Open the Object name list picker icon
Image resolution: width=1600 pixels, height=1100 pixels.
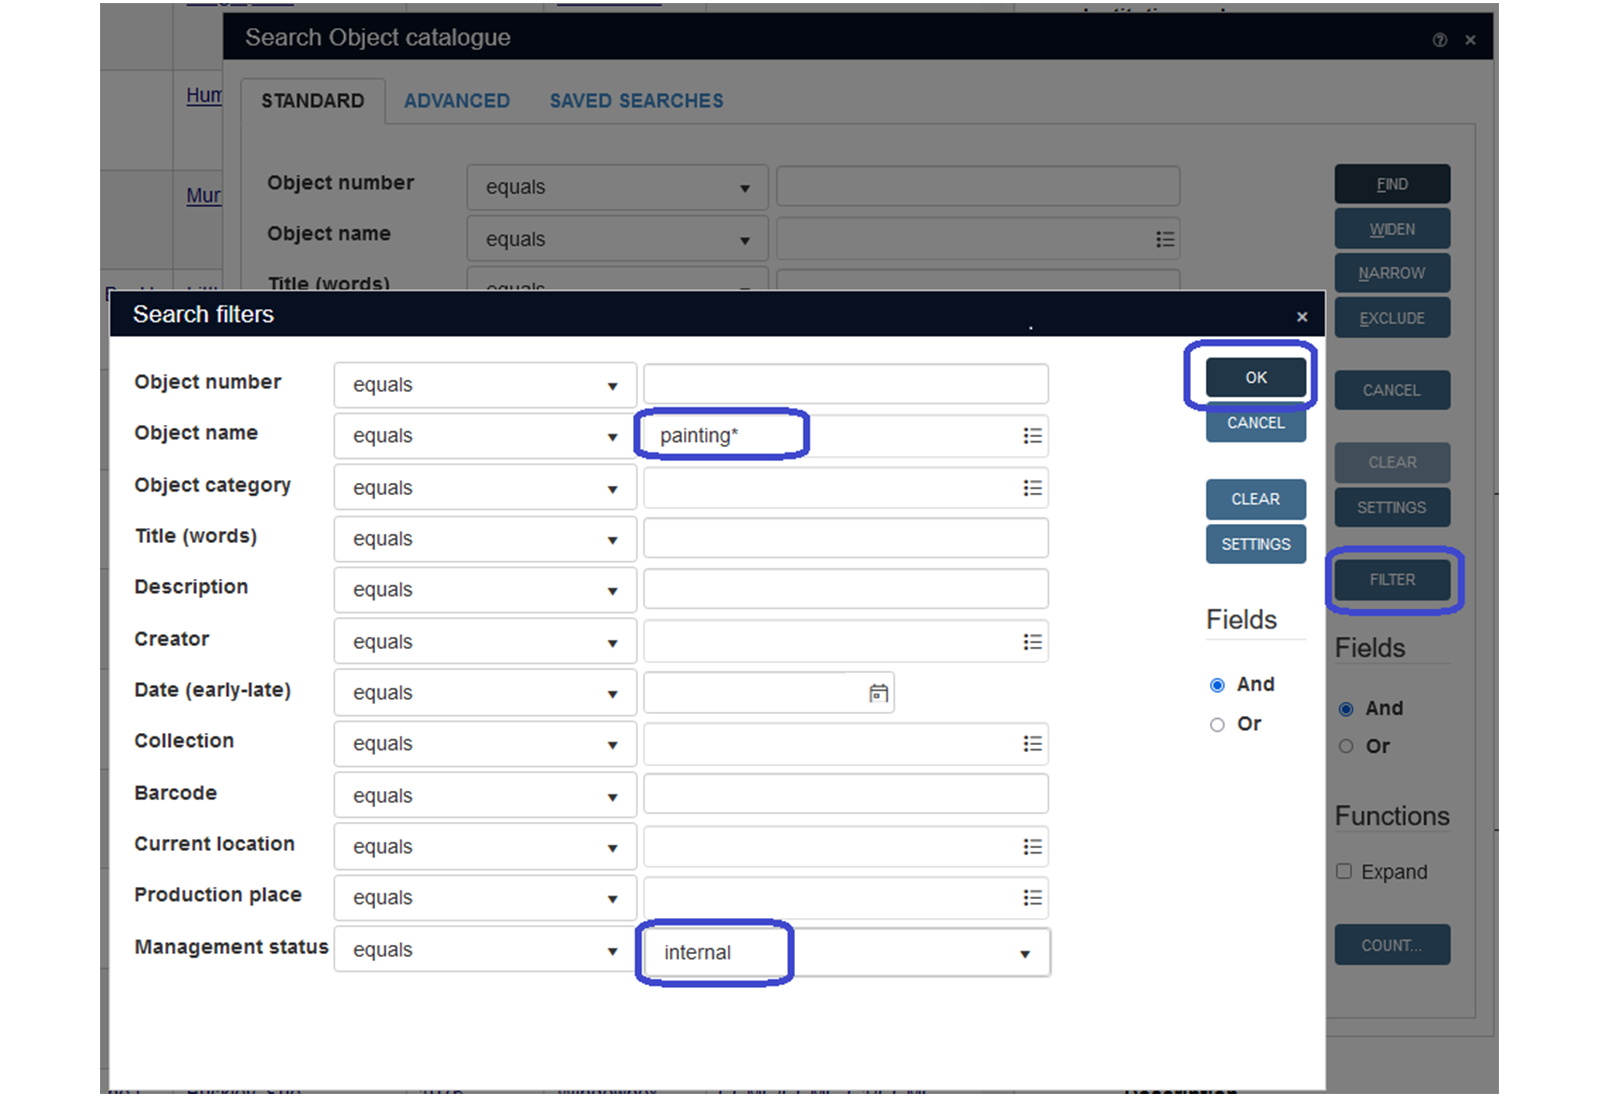click(1032, 436)
